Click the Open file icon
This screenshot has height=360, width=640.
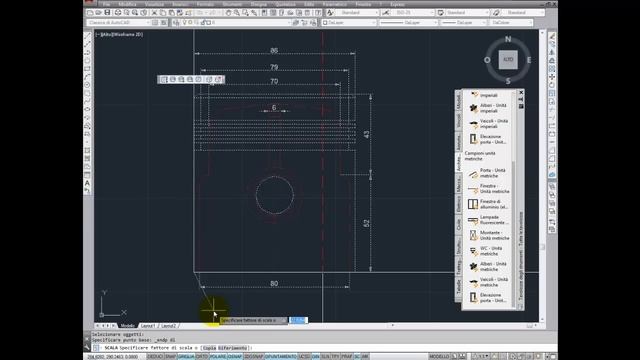[98, 13]
